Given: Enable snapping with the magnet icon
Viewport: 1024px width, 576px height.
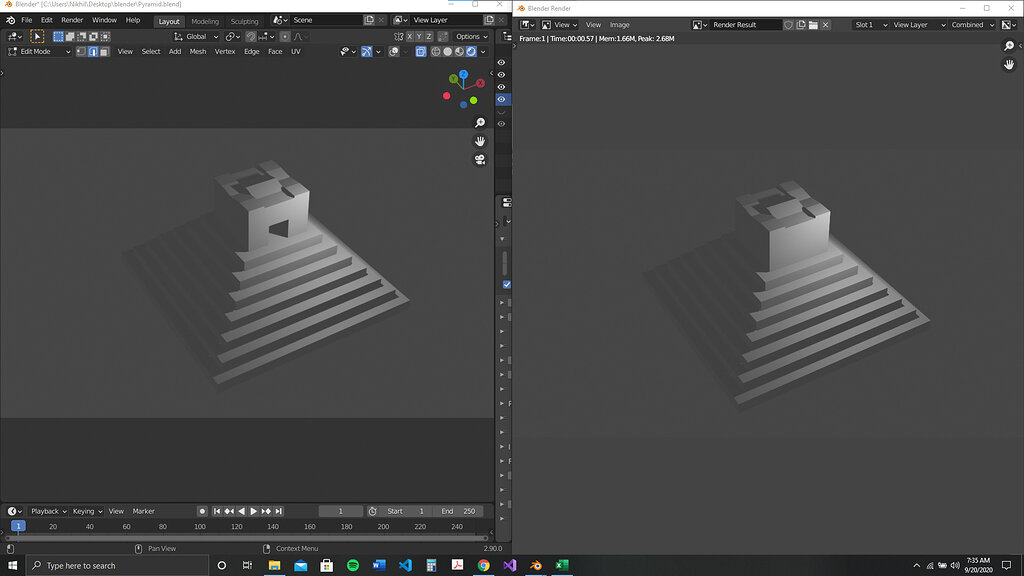Looking at the screenshot, I should [x=250, y=37].
